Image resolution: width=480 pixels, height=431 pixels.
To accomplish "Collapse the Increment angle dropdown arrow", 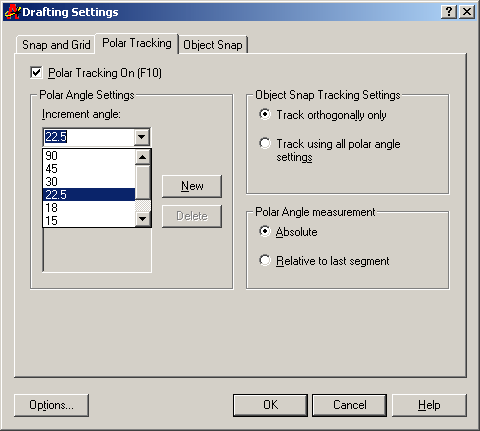I will click(x=142, y=137).
